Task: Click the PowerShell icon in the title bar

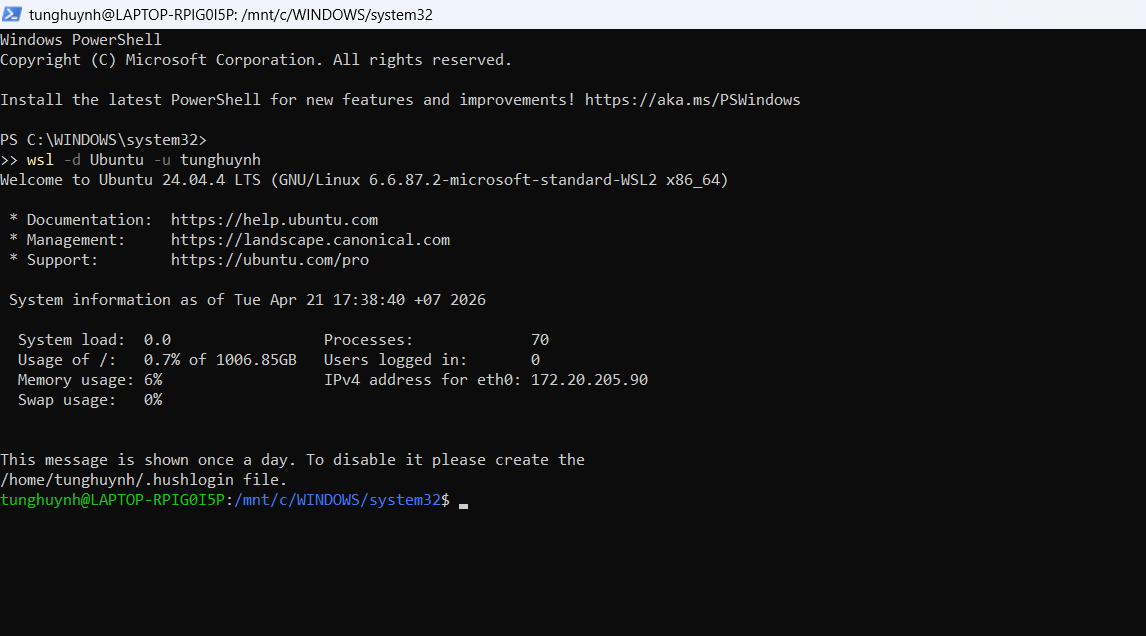Action: click(12, 15)
